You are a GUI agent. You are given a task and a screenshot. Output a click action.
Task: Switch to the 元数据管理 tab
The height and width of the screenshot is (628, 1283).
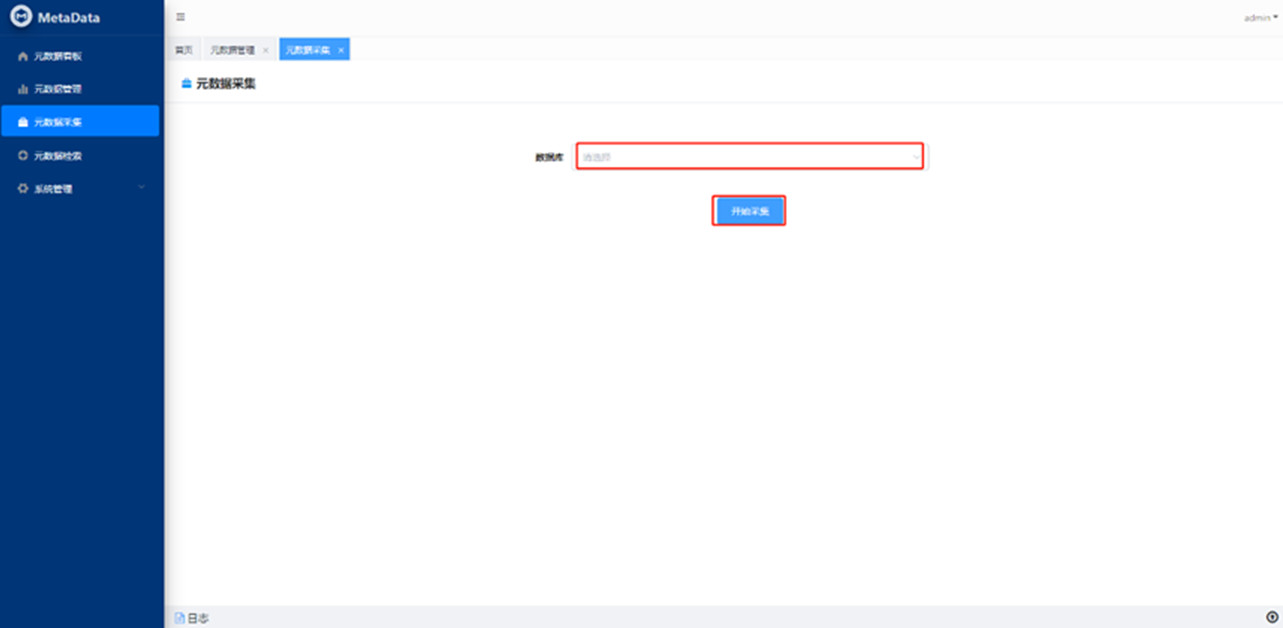(x=232, y=50)
